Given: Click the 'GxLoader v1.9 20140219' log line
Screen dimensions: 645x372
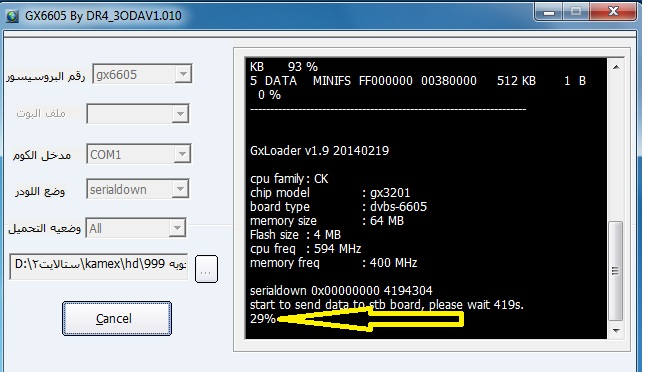Looking at the screenshot, I should (319, 151).
